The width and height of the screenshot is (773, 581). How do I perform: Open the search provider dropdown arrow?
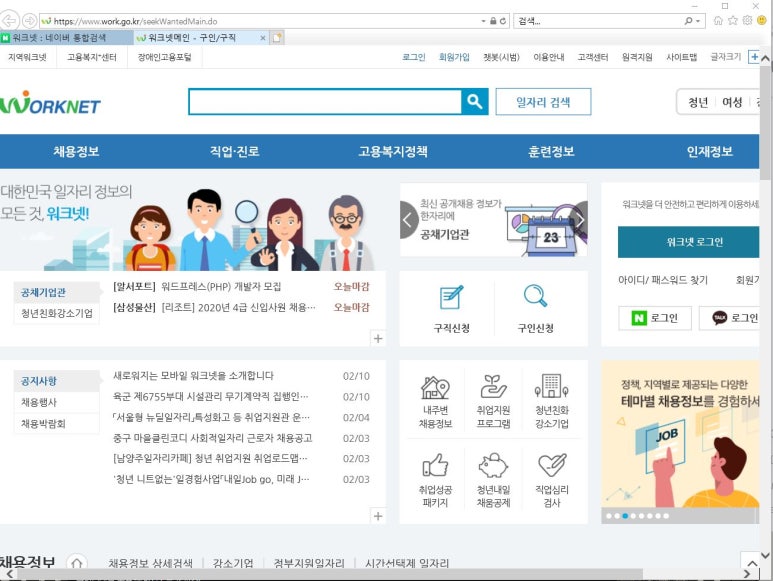point(698,21)
